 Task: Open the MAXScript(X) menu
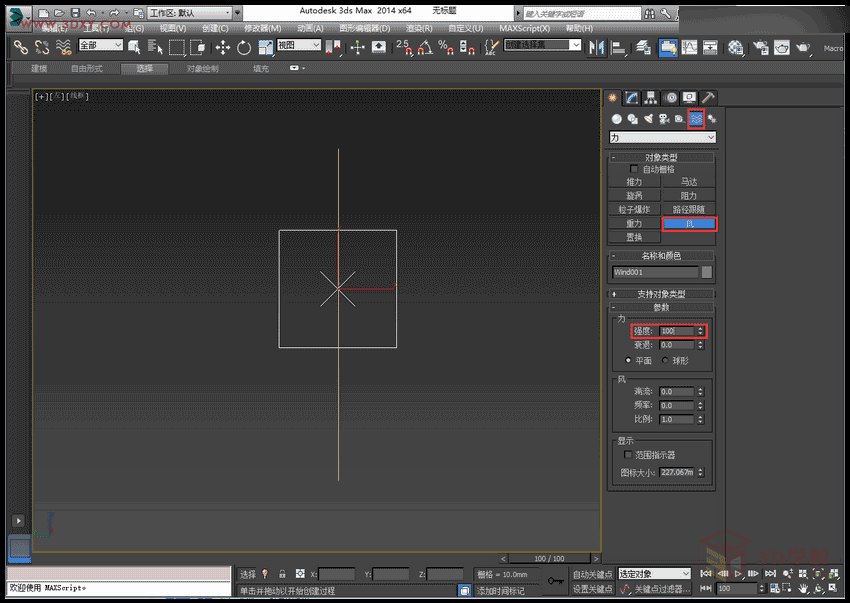pos(524,28)
